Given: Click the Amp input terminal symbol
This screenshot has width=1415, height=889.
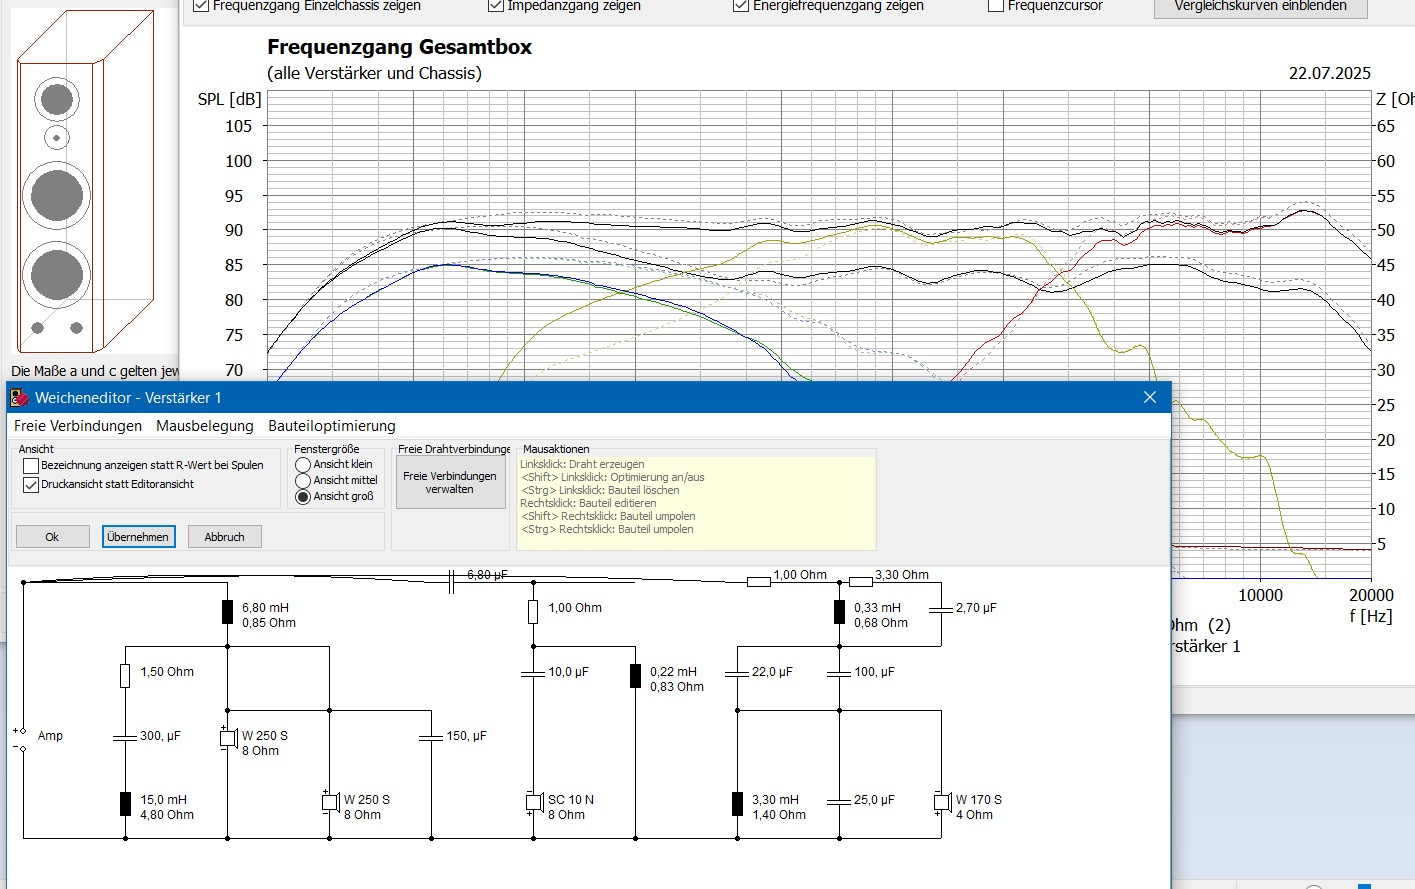Looking at the screenshot, I should click(x=20, y=740).
